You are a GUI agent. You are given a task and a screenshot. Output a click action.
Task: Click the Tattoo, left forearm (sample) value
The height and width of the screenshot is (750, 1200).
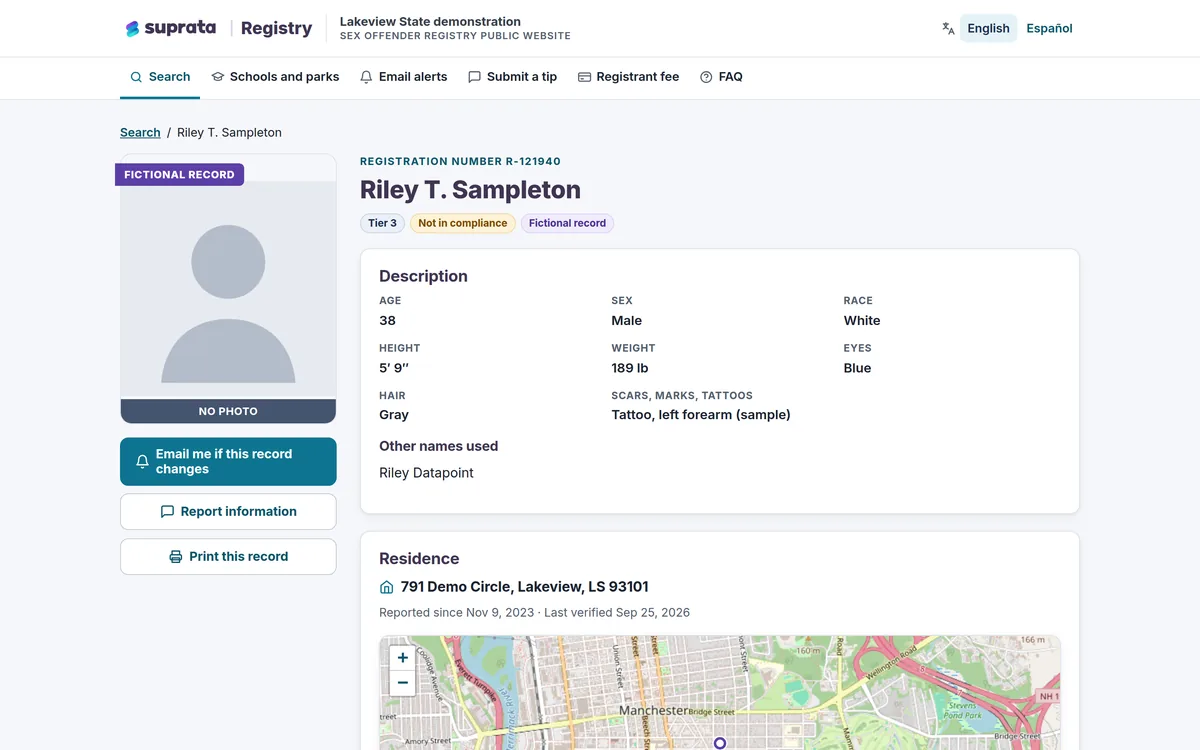pos(701,415)
